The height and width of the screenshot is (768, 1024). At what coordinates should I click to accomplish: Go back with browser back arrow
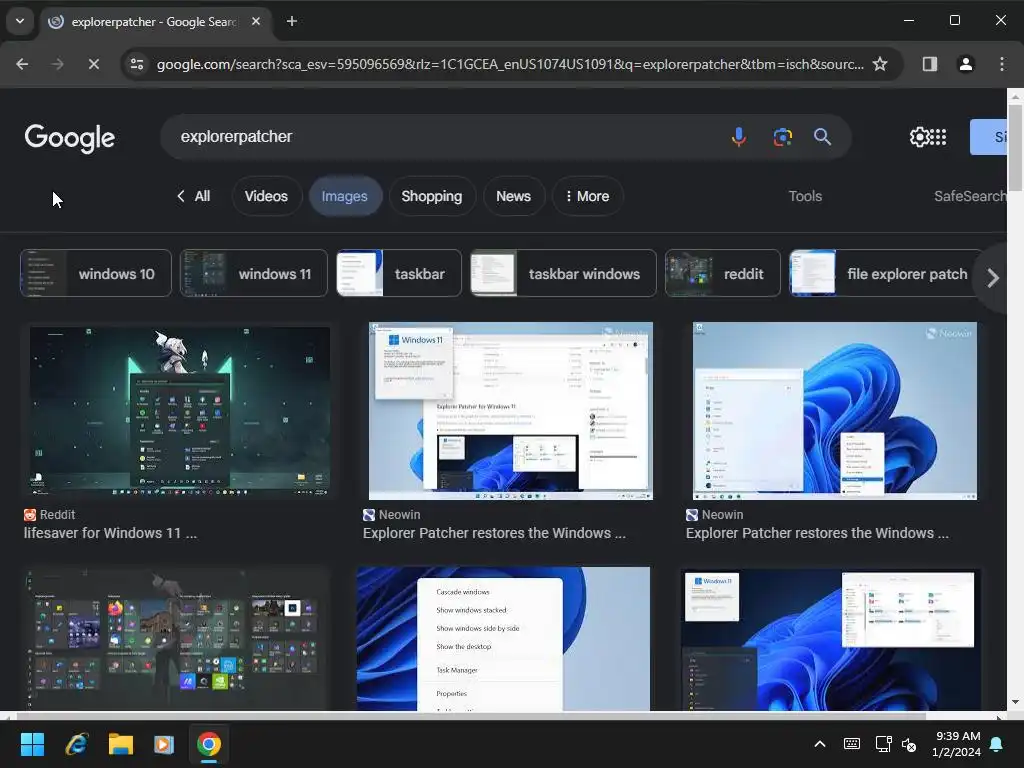point(22,64)
